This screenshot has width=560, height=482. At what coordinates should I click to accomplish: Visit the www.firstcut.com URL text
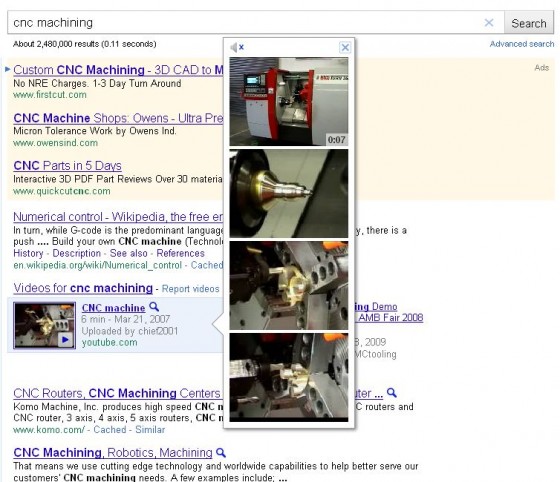50,95
